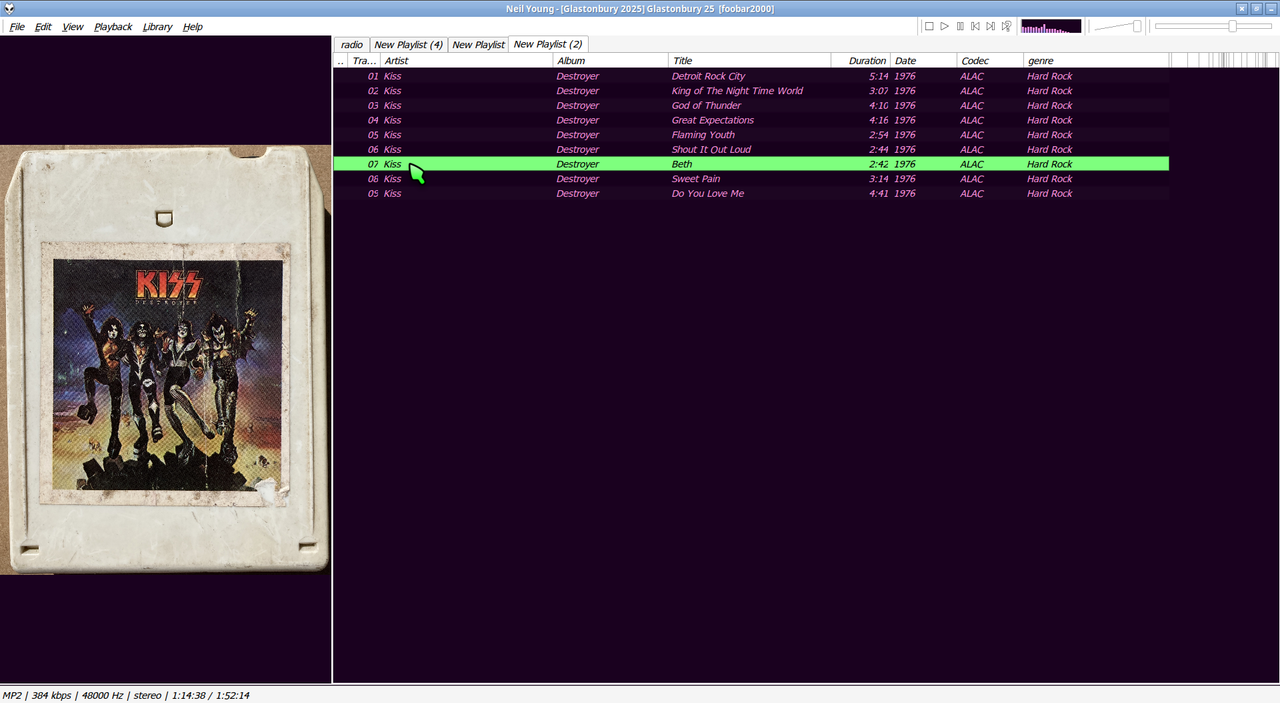Sort by the Artist column header

(x=466, y=61)
